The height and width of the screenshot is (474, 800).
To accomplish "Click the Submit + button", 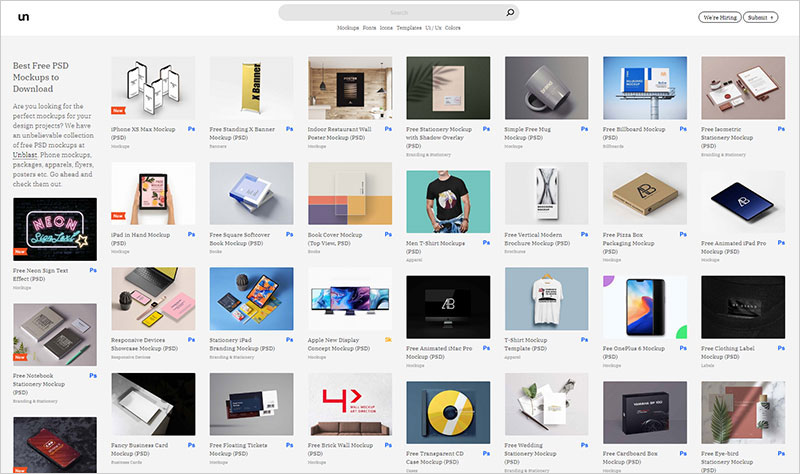I will pyautogui.click(x=760, y=17).
